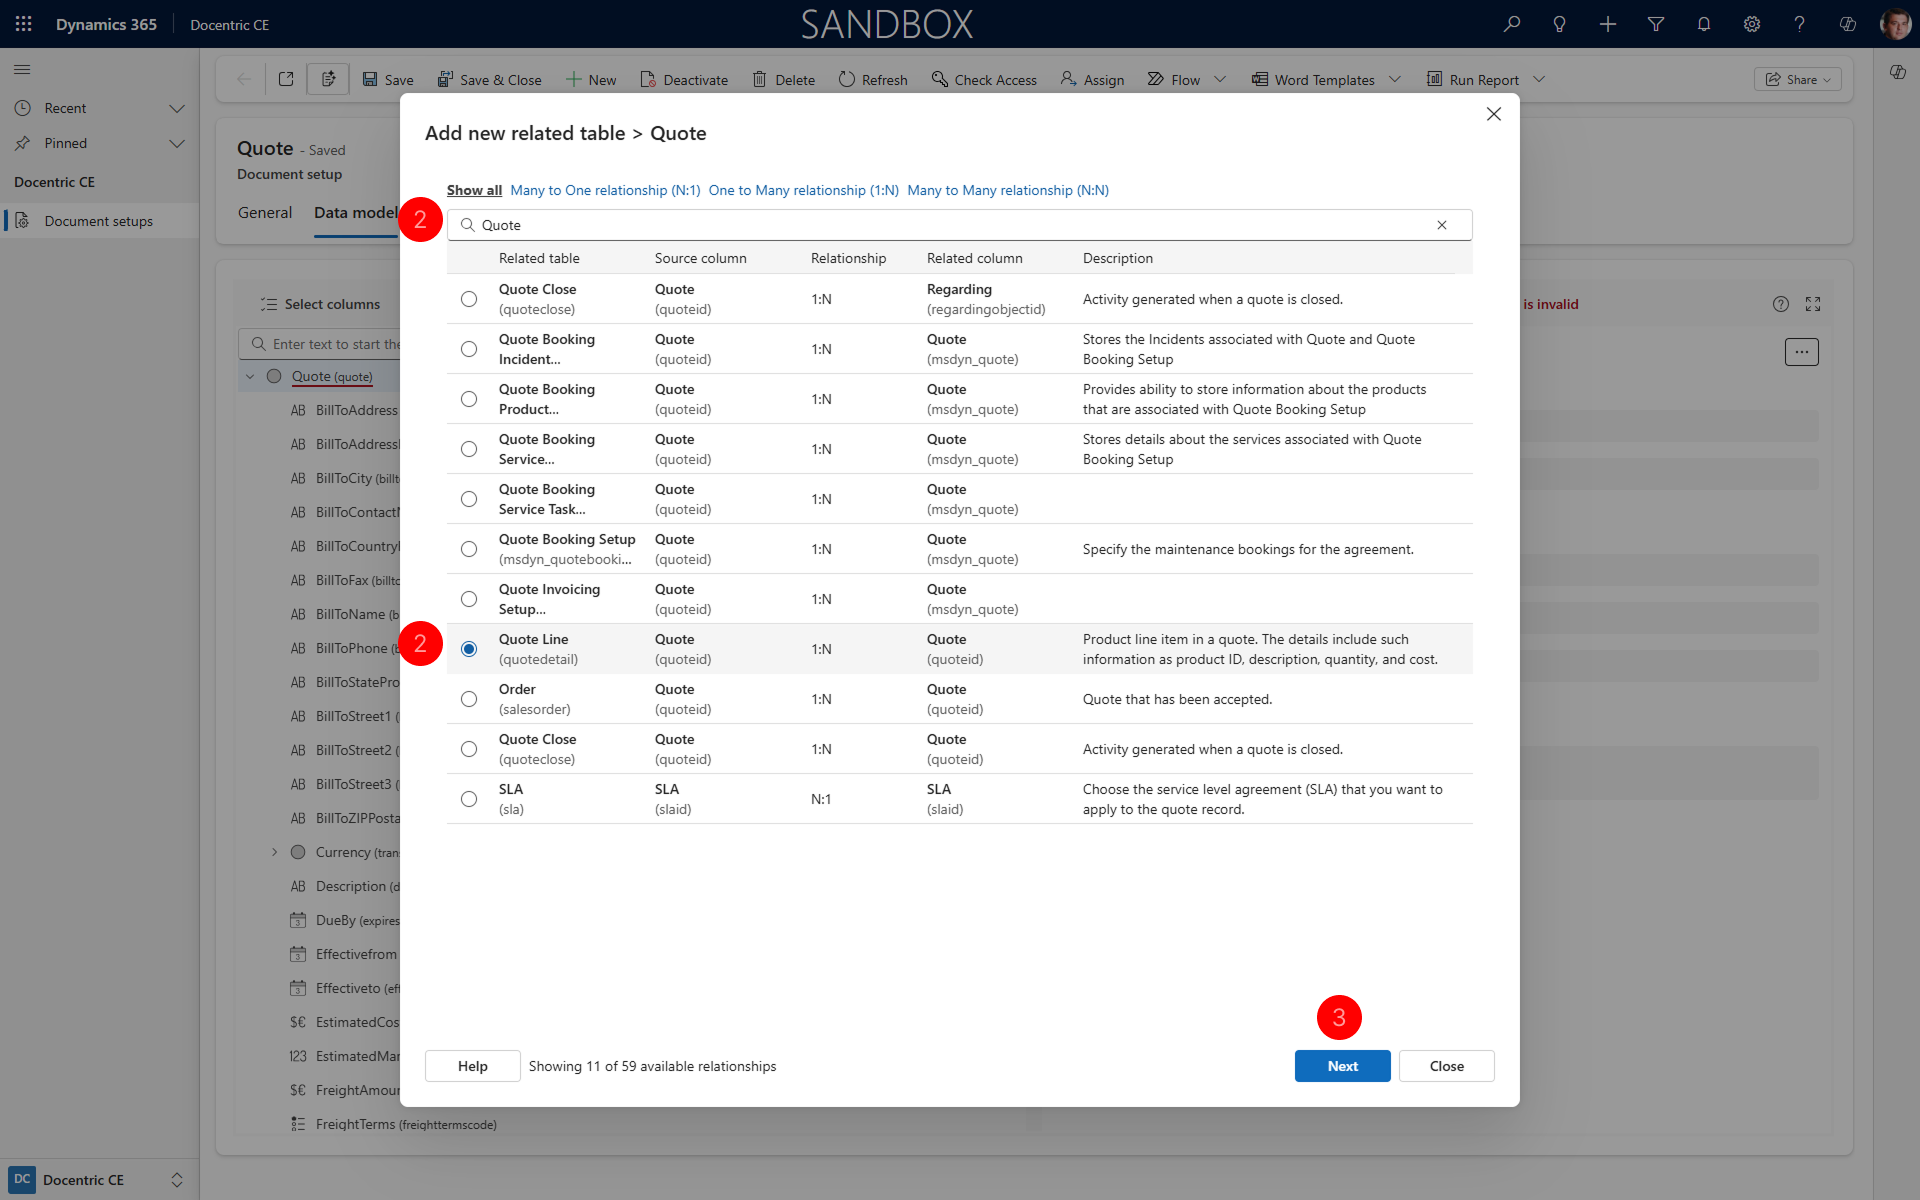Open the Docentric CE area switcher
This screenshot has height=1200, width=1920.
98,1180
